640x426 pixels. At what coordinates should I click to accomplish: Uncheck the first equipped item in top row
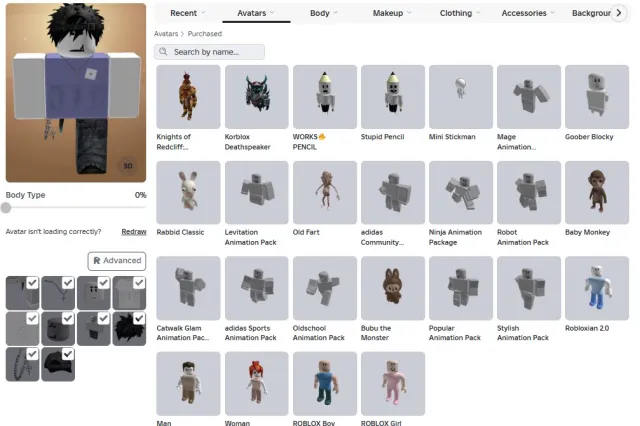[33, 282]
